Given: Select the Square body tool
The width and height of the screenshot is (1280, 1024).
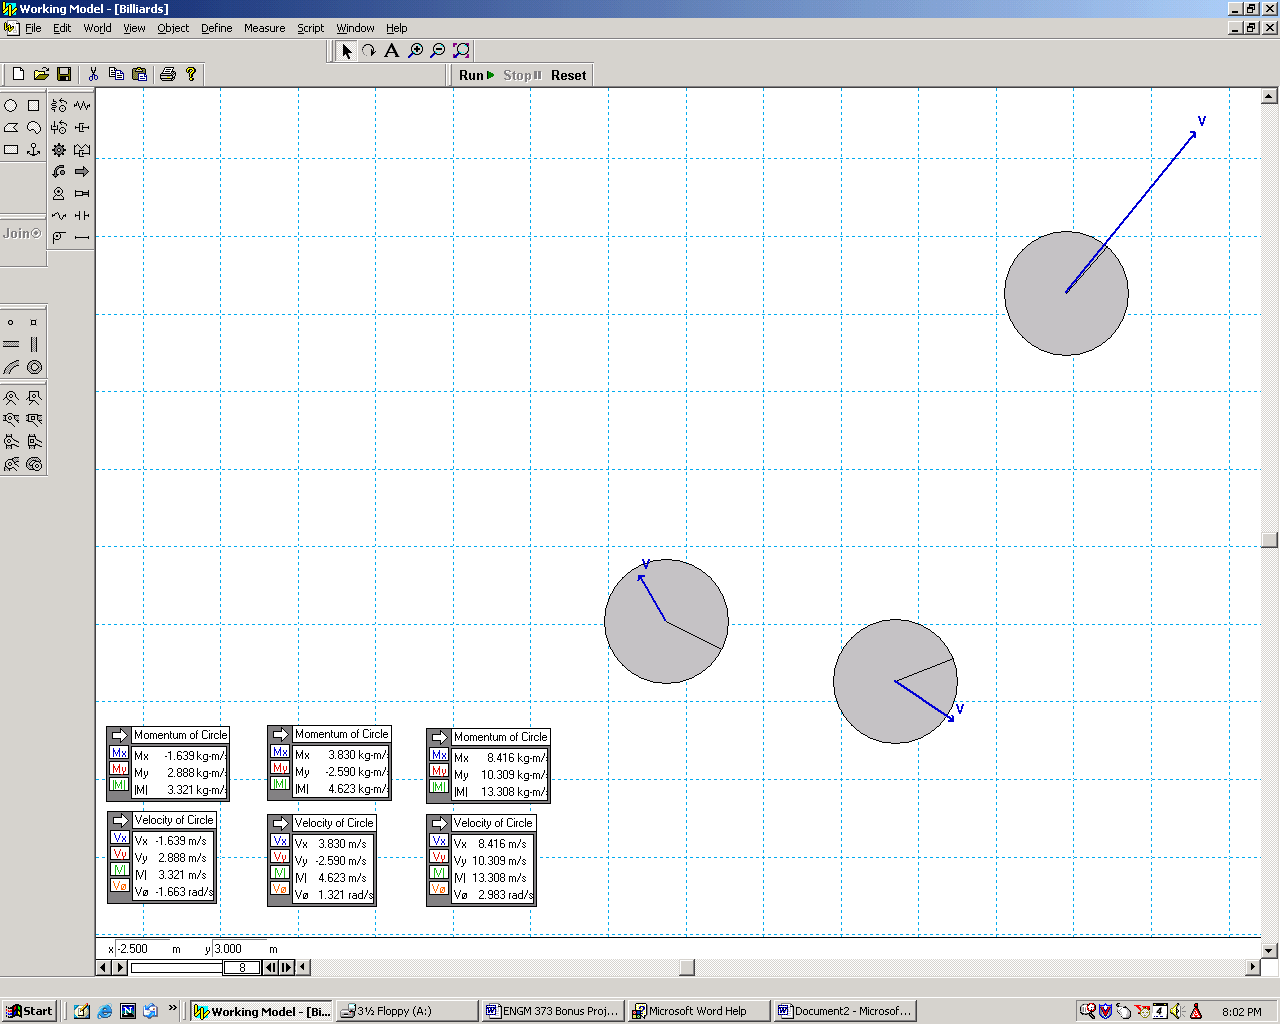Looking at the screenshot, I should (x=34, y=105).
